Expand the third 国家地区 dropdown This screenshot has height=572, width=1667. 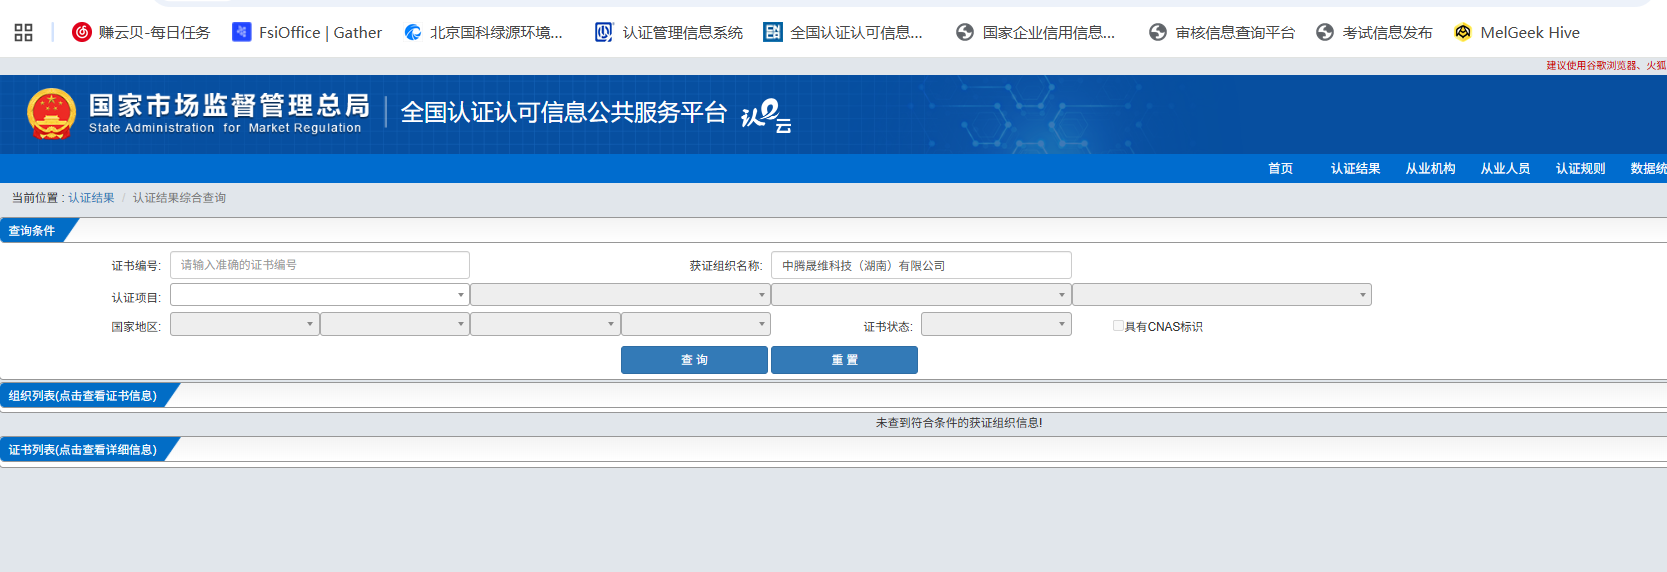pyautogui.click(x=545, y=324)
